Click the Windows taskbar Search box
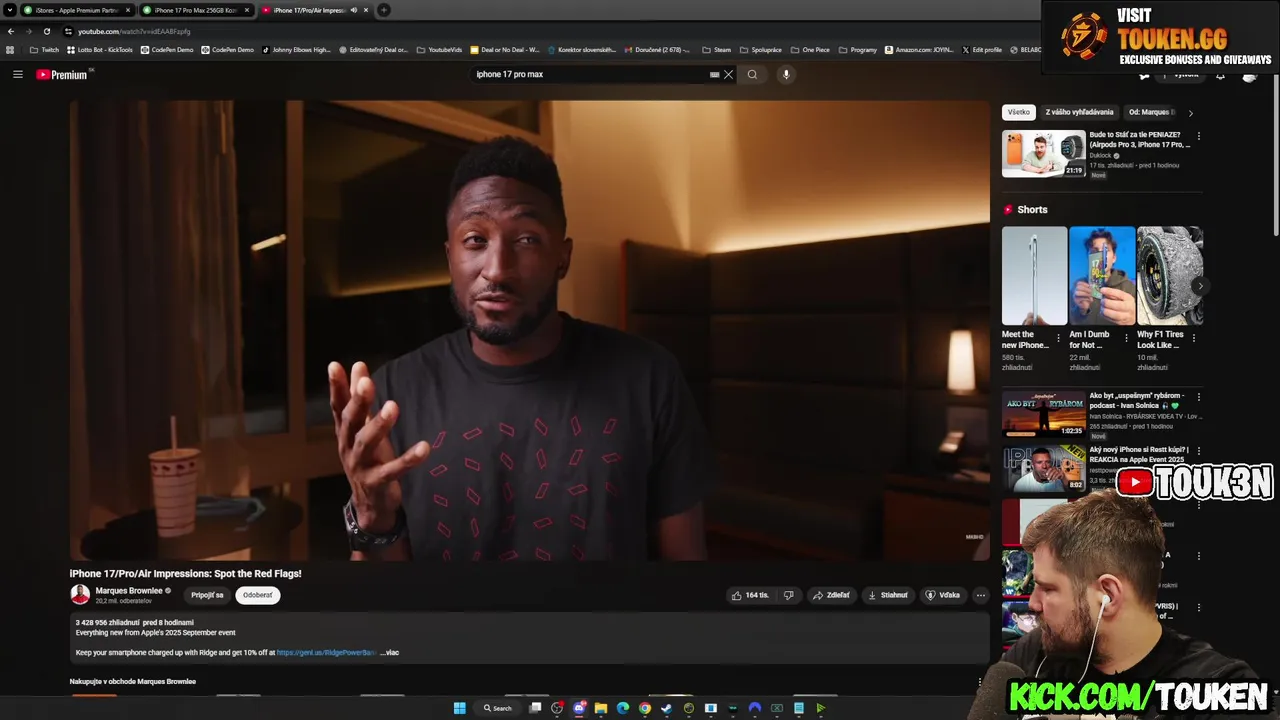This screenshot has height=720, width=1280. (498, 708)
